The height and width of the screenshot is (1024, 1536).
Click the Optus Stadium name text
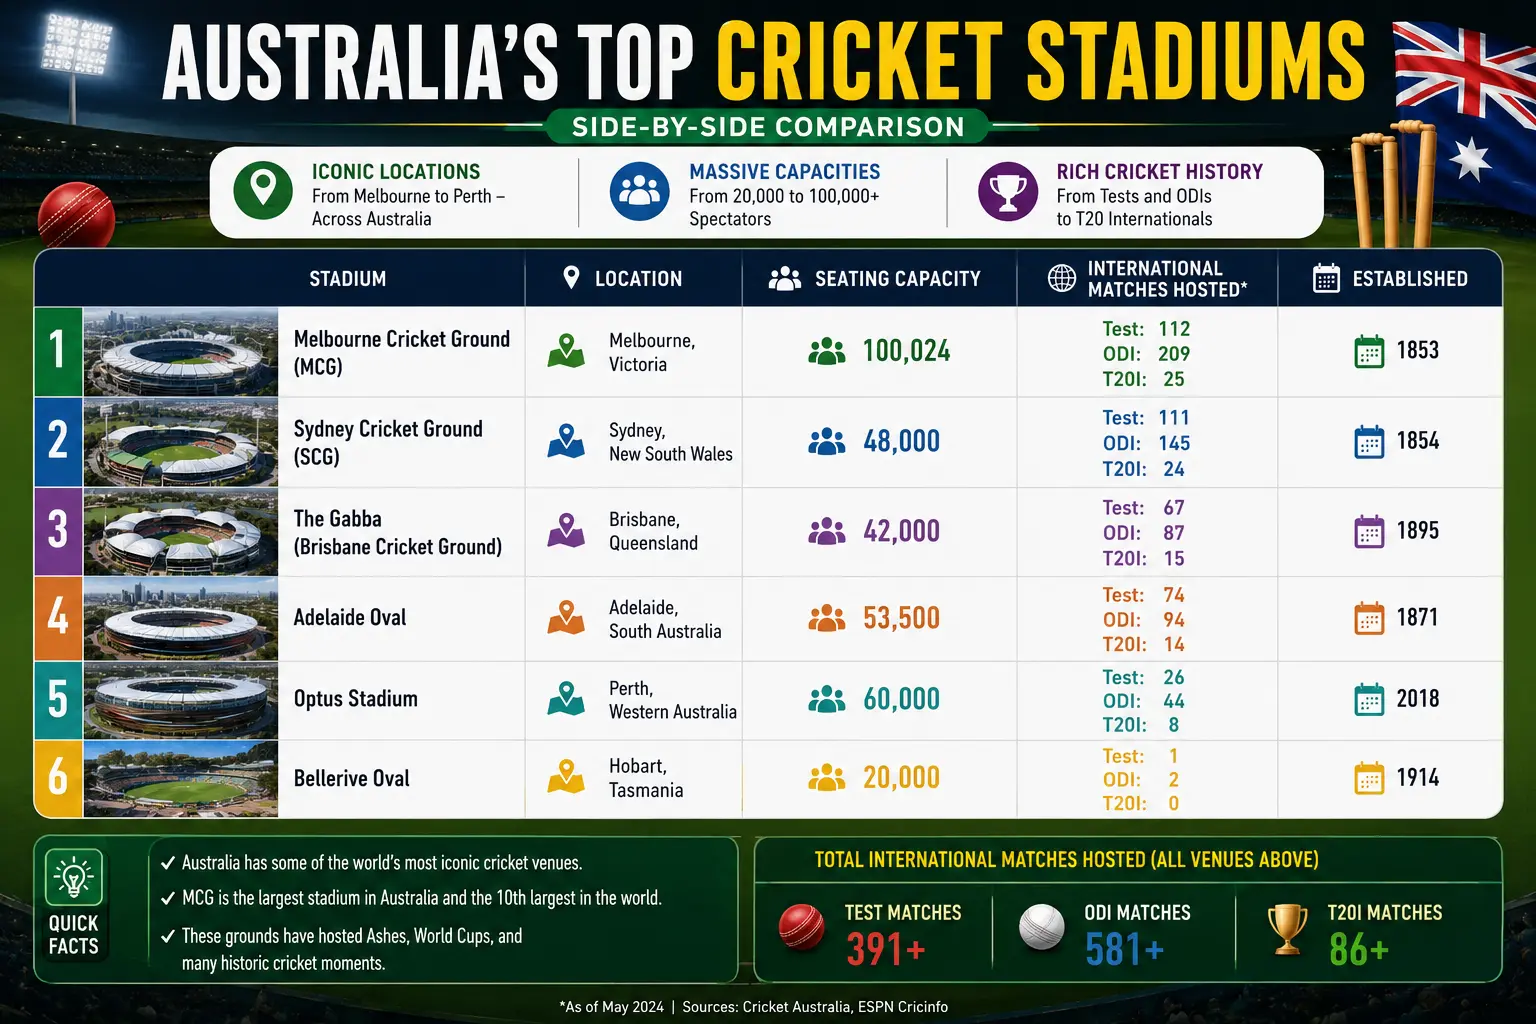click(x=355, y=698)
